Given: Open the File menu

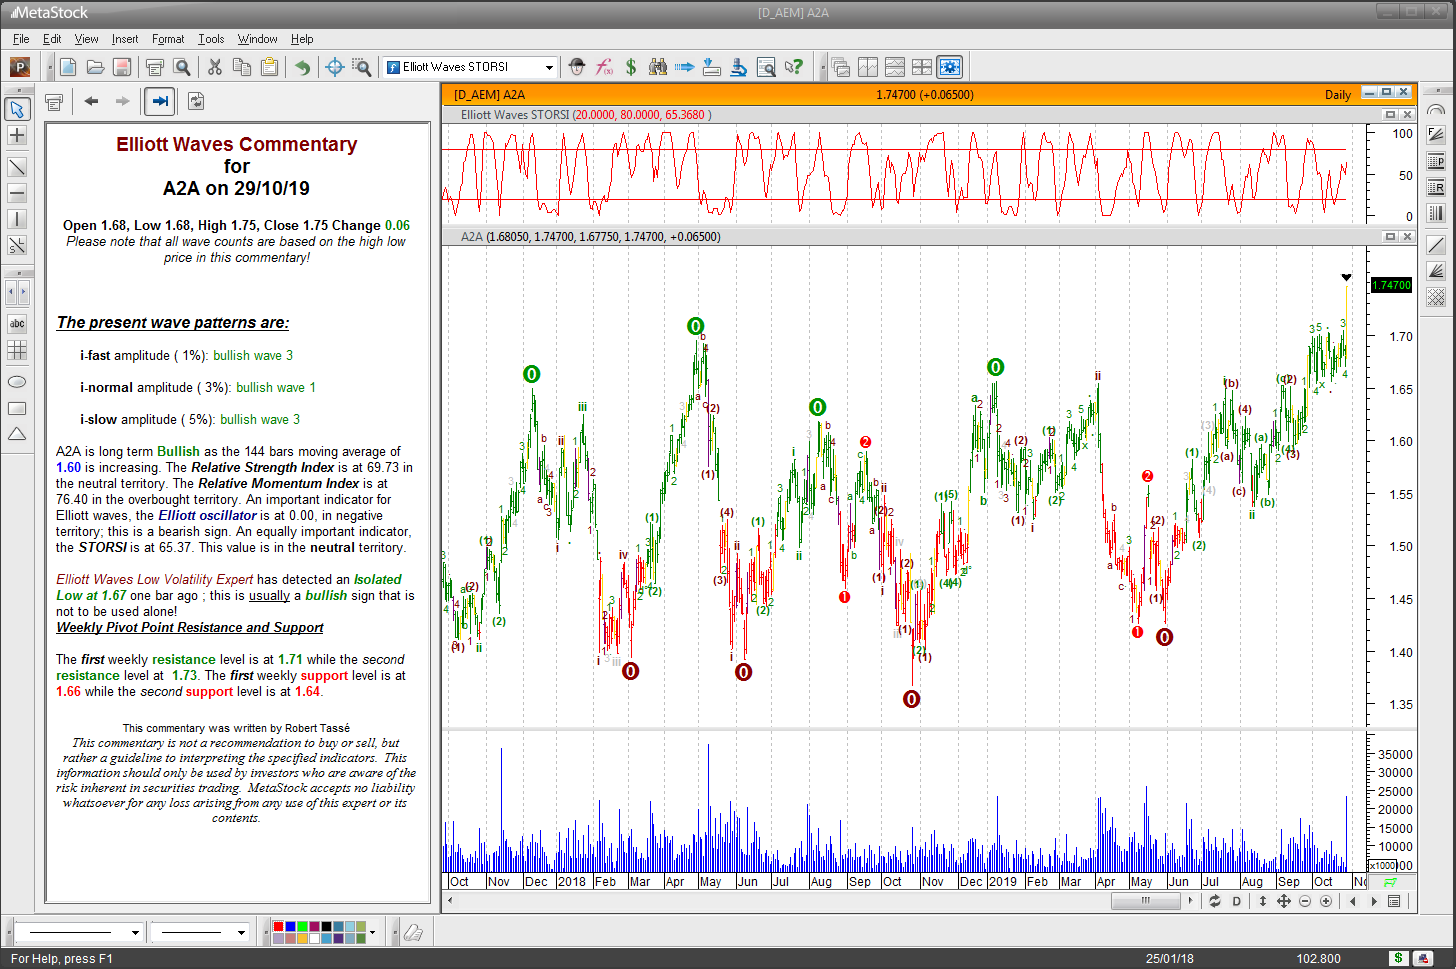Looking at the screenshot, I should point(21,39).
